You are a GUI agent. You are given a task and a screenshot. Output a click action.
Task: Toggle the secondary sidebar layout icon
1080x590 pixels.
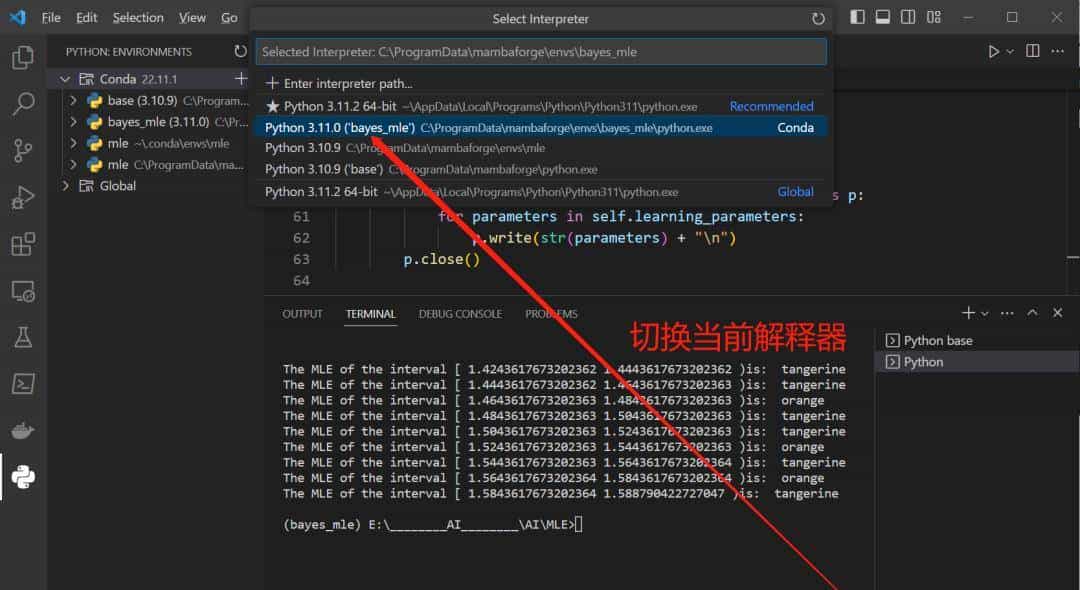908,17
